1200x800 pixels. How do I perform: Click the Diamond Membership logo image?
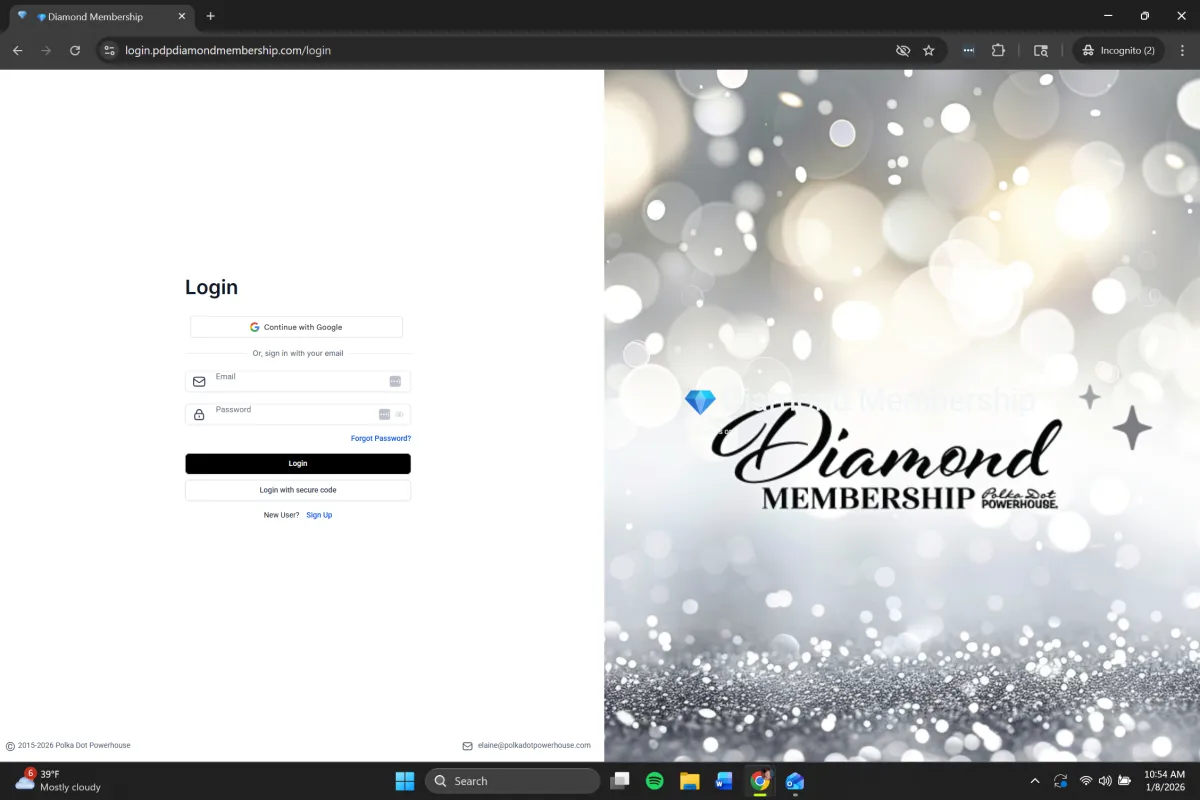pyautogui.click(x=886, y=459)
